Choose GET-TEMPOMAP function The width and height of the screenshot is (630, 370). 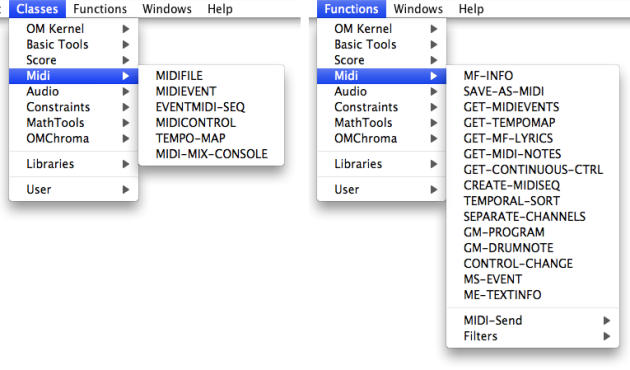533,123
